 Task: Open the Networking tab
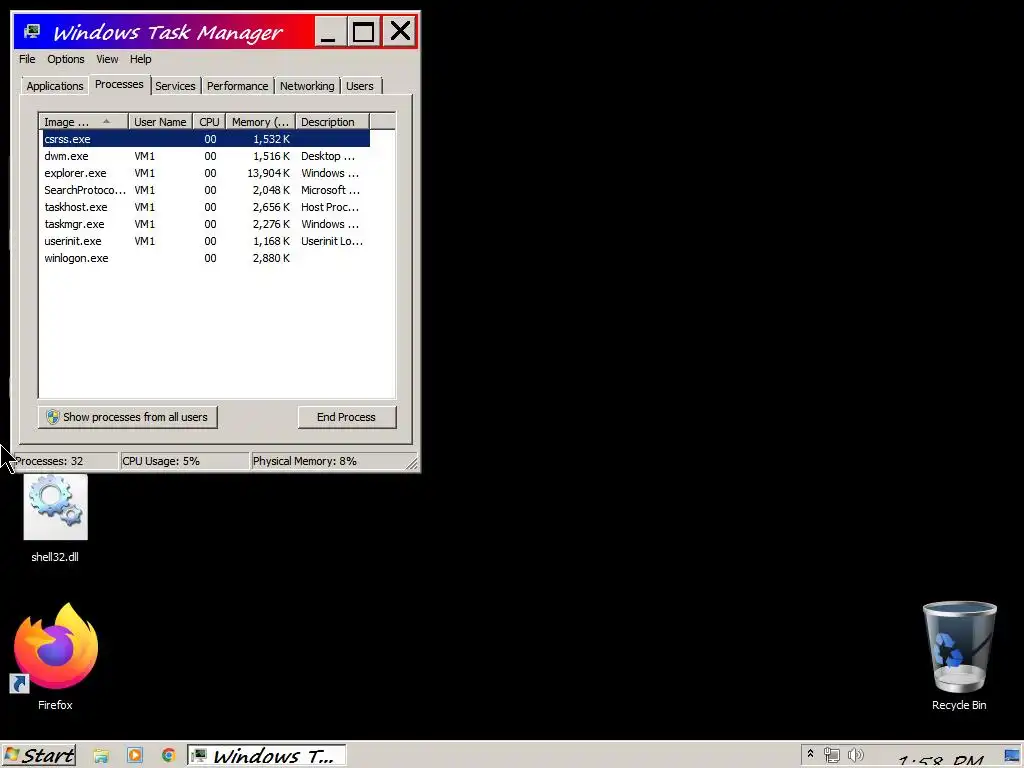(307, 86)
